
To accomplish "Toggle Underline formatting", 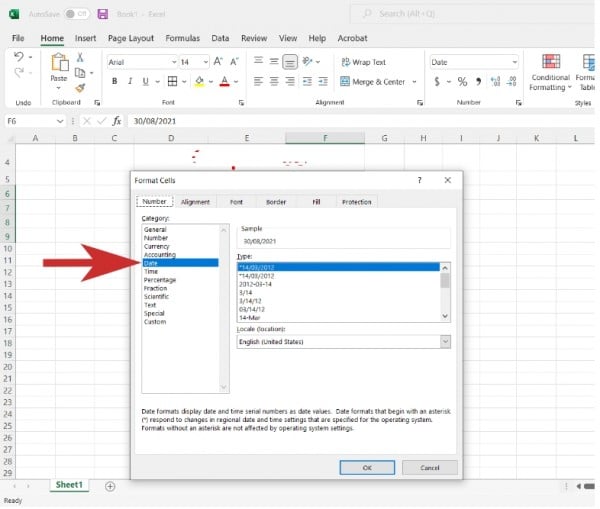I will coord(145,81).
